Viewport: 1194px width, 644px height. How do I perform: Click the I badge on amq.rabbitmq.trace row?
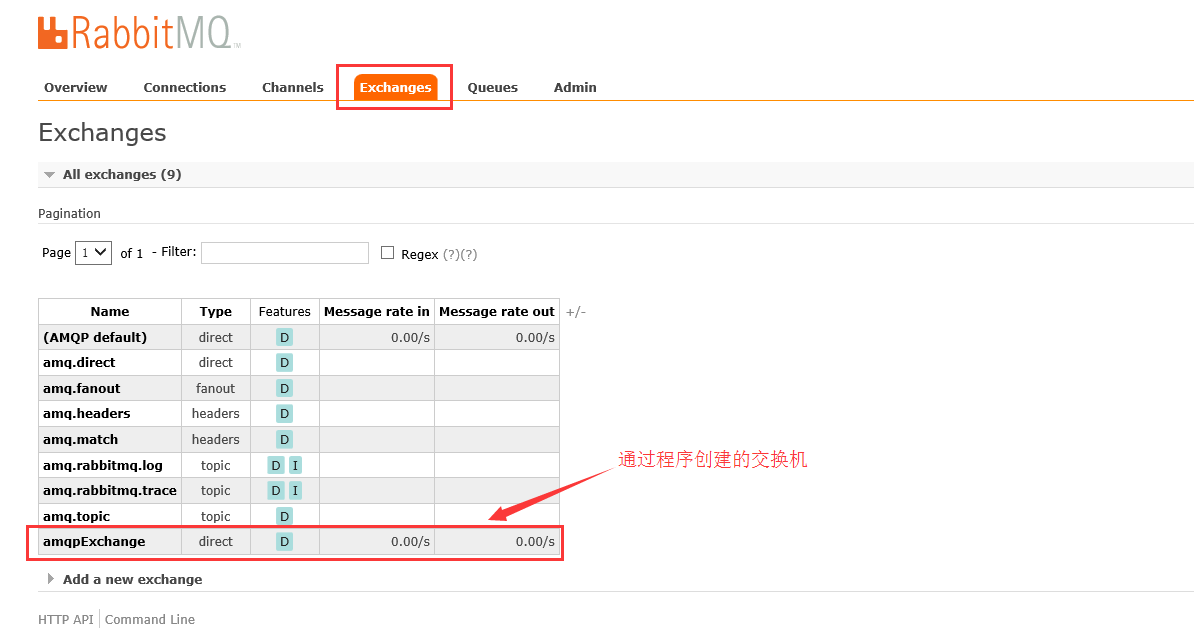click(295, 491)
